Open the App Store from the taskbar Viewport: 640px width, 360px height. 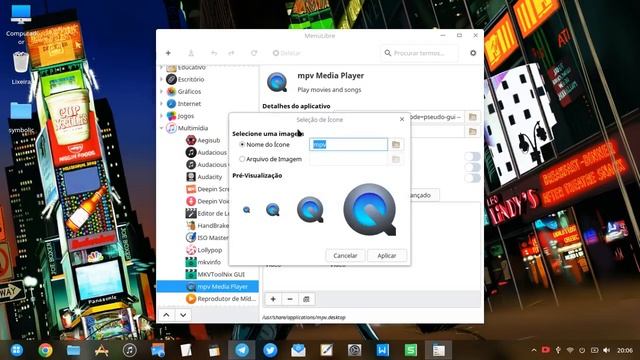pyautogui.click(x=102, y=350)
